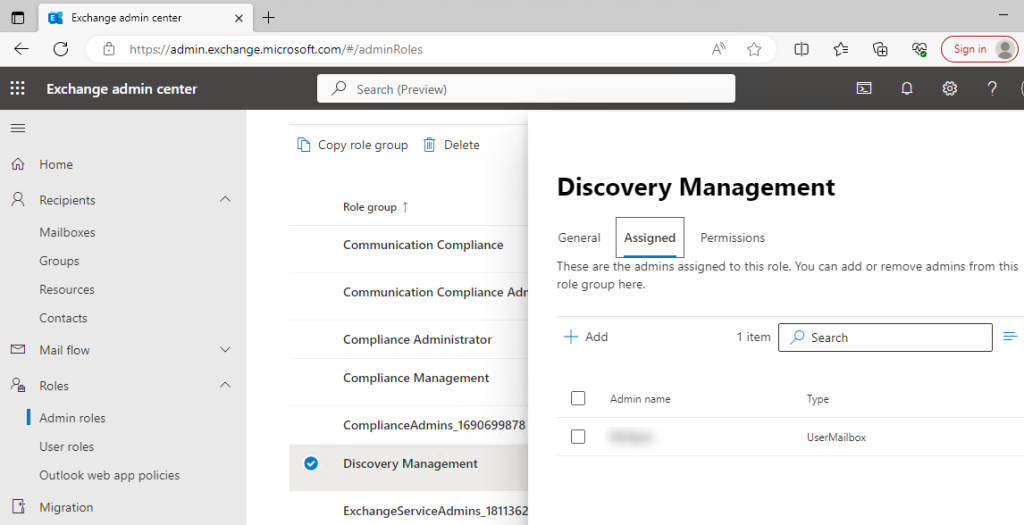
Task: Open the filter options icon beside Search
Action: click(1010, 336)
